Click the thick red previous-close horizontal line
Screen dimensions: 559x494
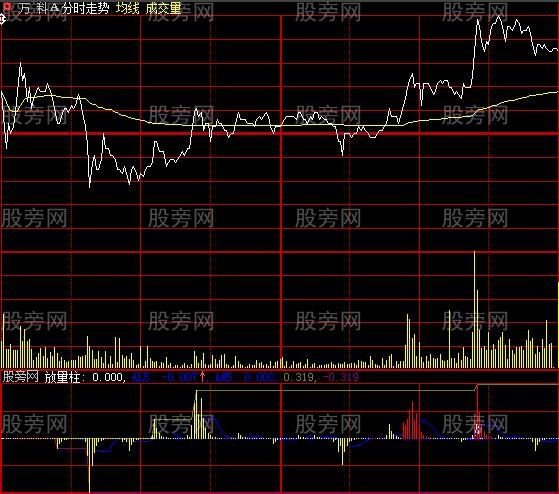tap(280, 134)
